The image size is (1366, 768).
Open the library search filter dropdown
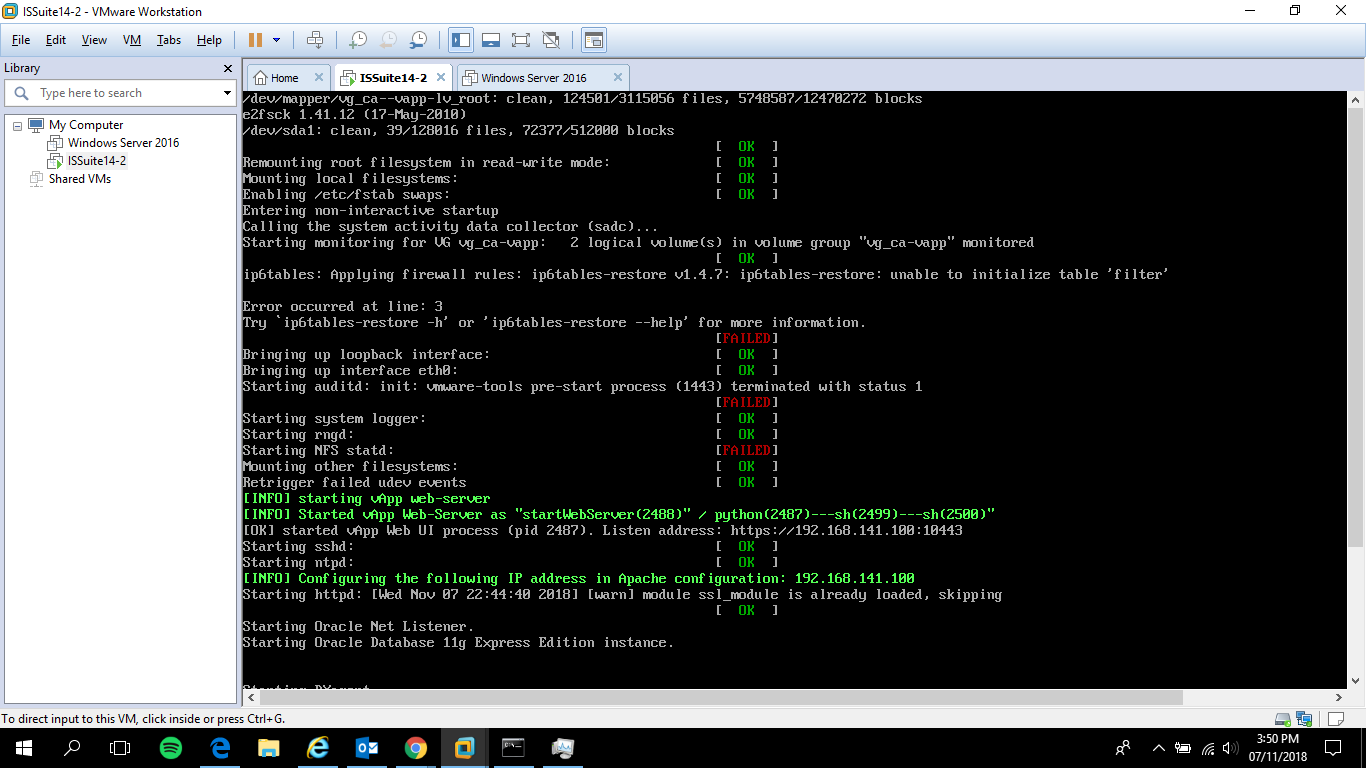[228, 93]
